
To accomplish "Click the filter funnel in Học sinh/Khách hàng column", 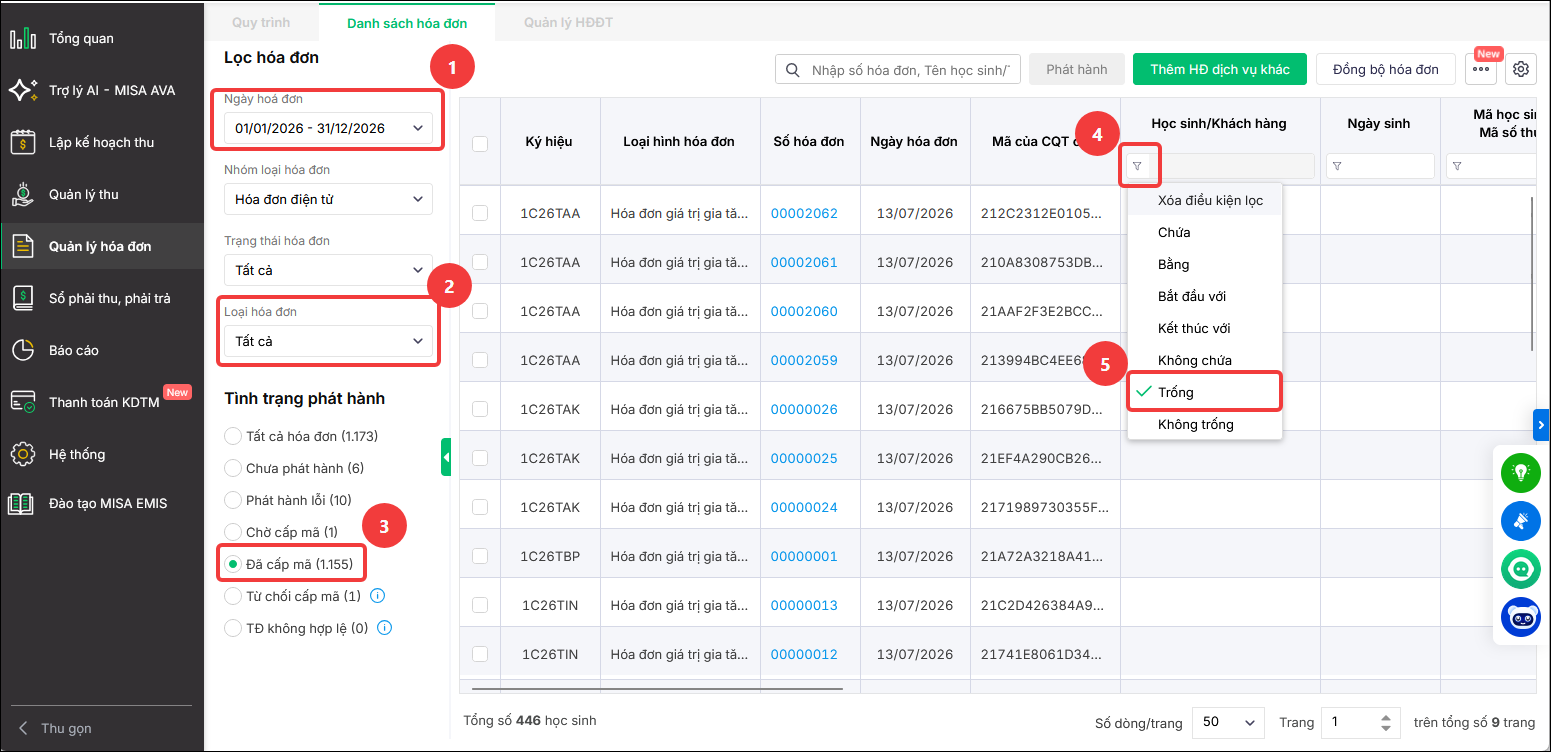I will [1138, 166].
